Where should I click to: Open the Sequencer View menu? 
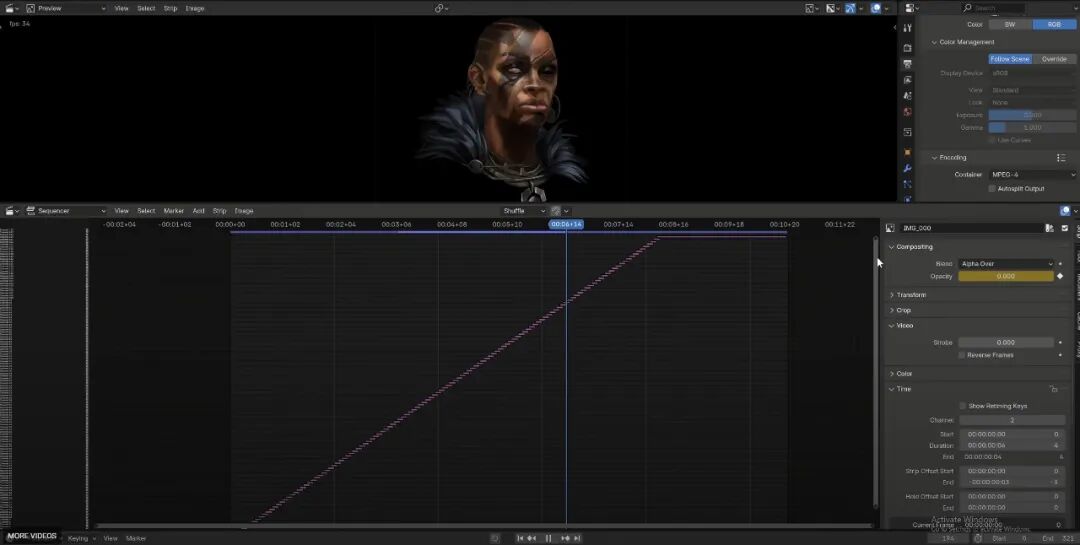click(x=121, y=211)
